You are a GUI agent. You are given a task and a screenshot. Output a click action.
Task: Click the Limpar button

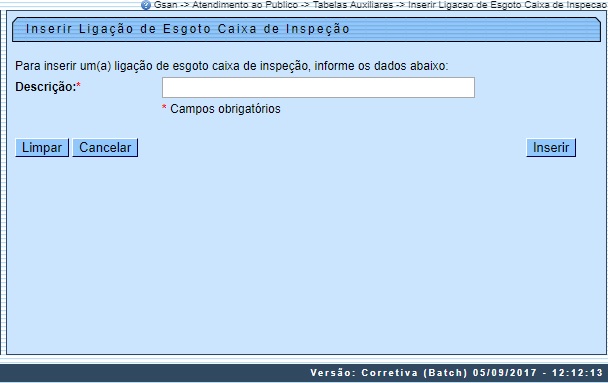42,148
